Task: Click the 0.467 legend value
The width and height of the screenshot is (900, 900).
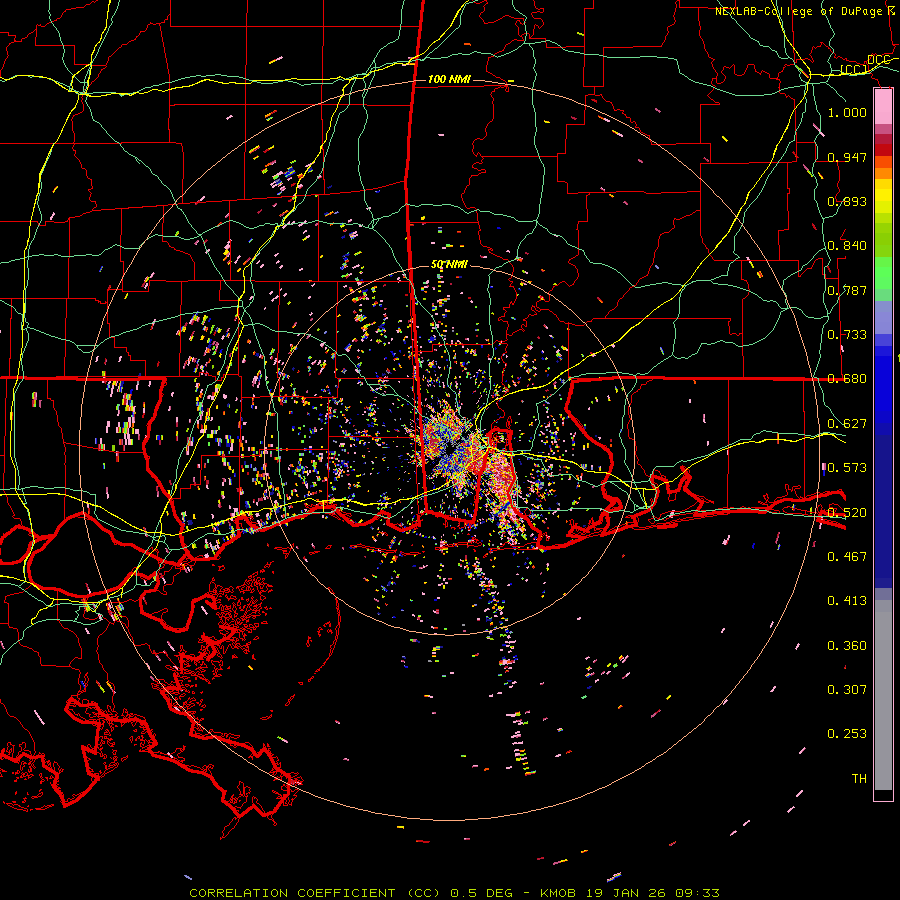Action: pos(847,556)
